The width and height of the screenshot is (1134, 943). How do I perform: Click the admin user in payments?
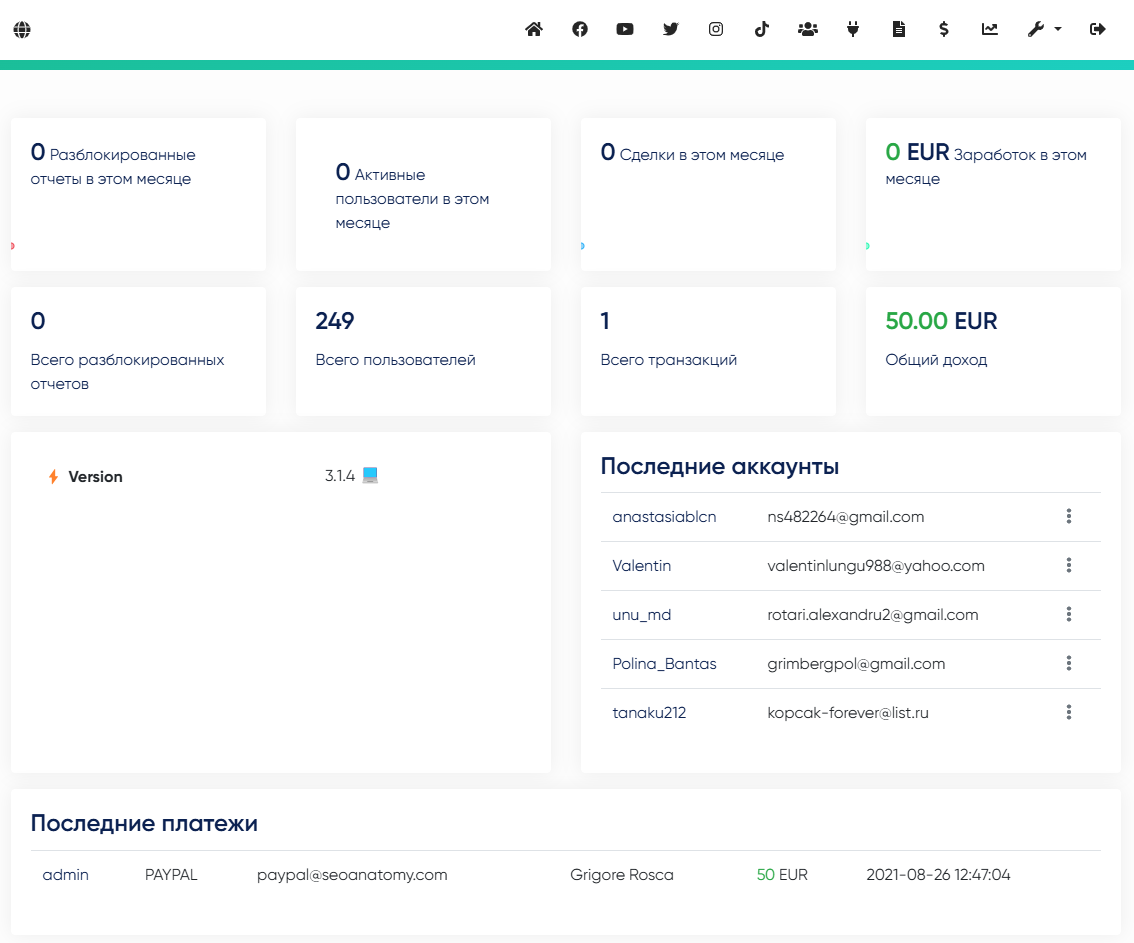[x=65, y=875]
